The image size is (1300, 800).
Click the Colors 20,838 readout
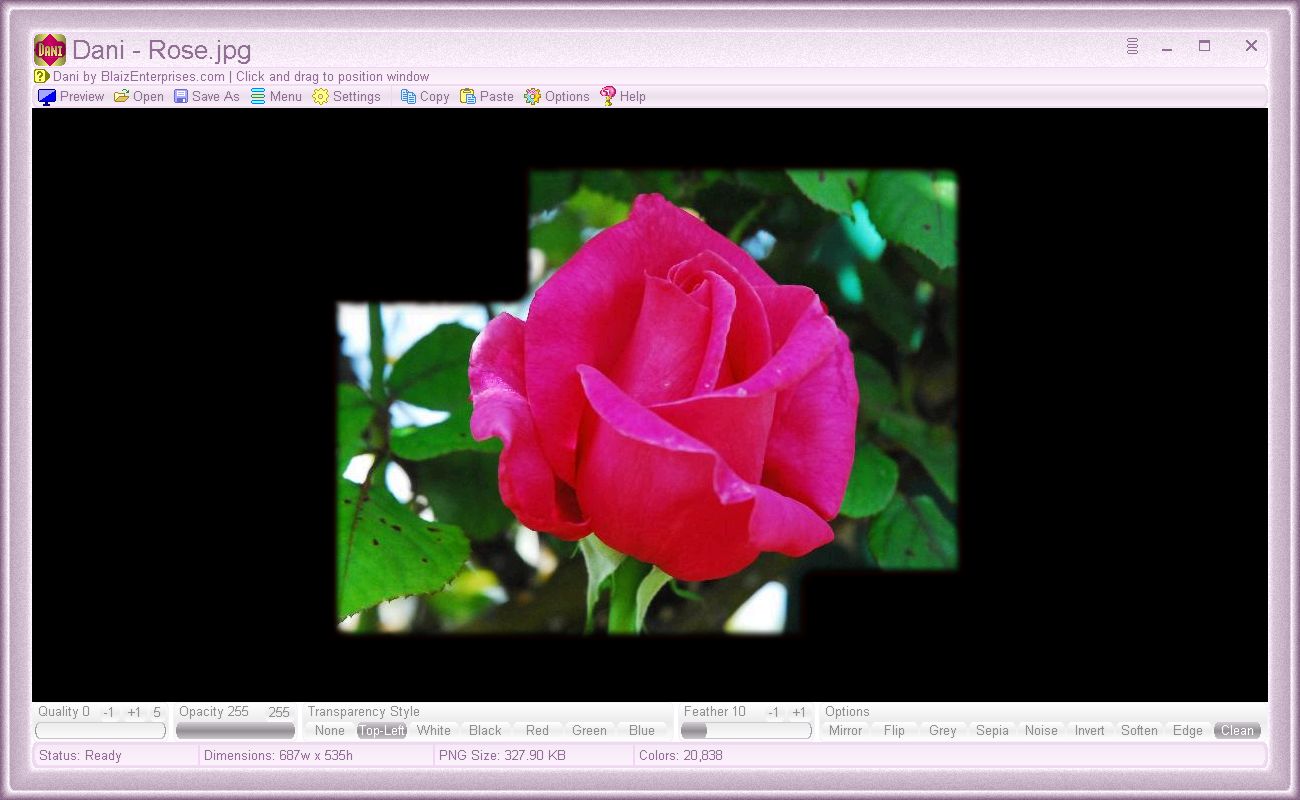click(681, 755)
